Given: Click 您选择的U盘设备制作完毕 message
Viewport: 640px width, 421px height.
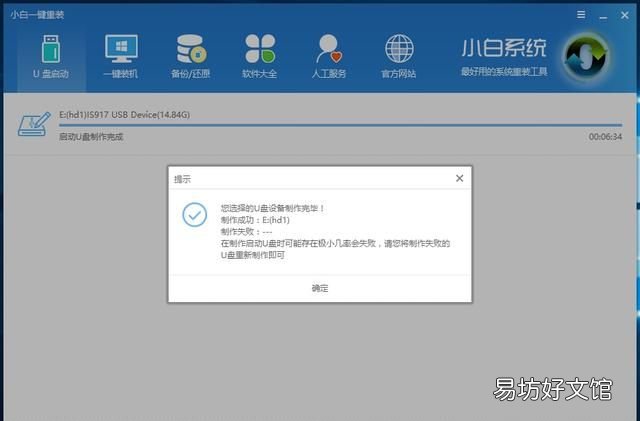Looking at the screenshot, I should 273,208.
